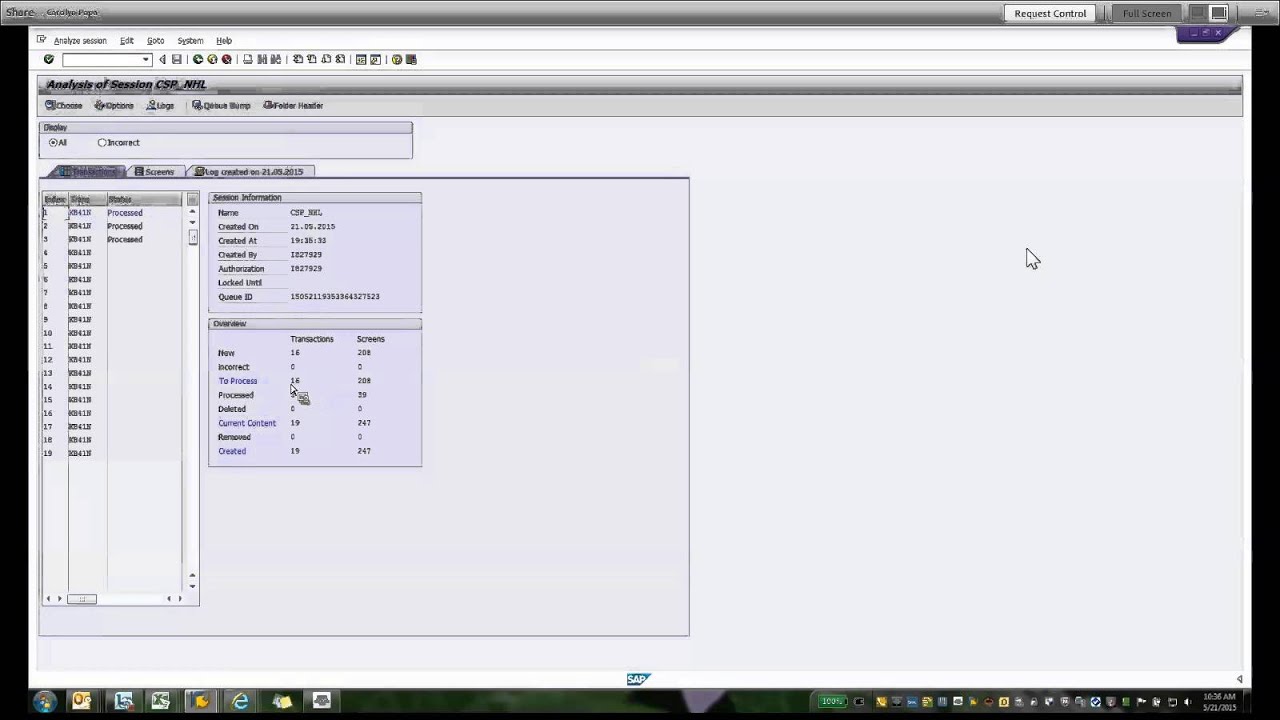Open the Windows Start button
The width and height of the screenshot is (1280, 720).
44,702
